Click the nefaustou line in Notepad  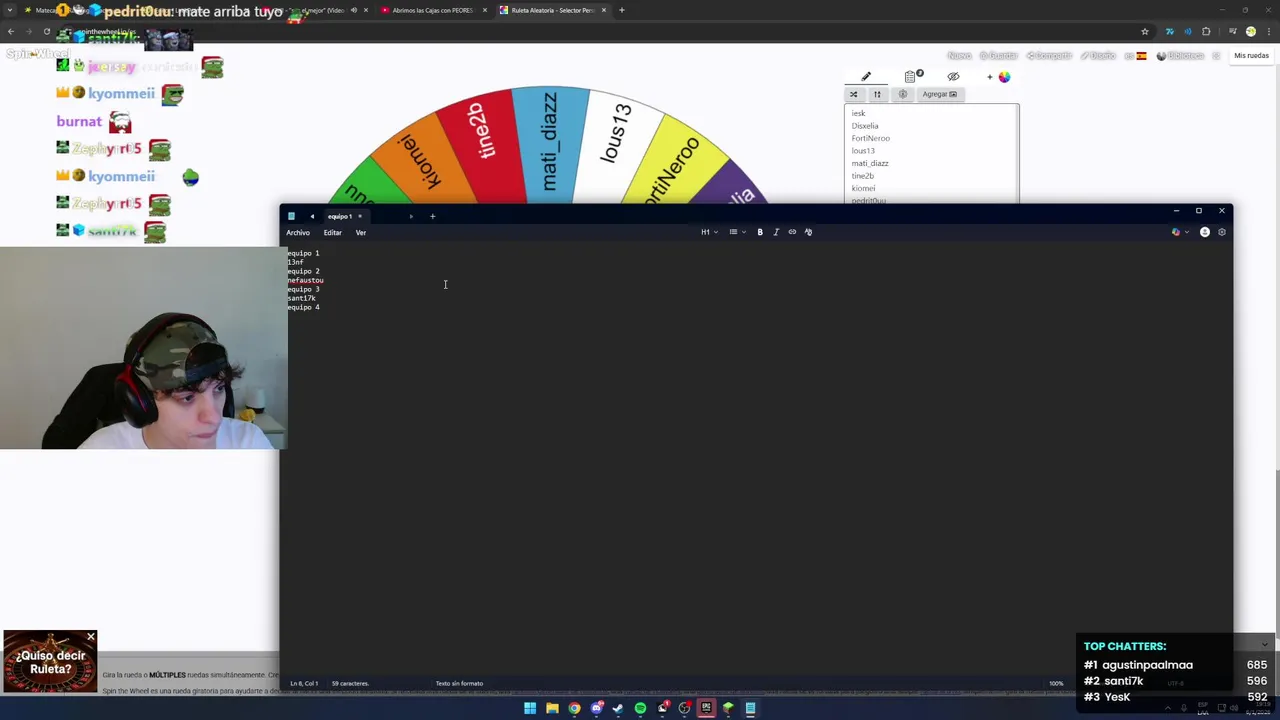(x=305, y=281)
